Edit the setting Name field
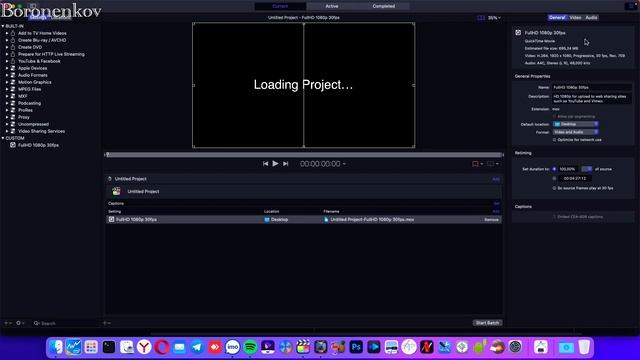 point(591,87)
